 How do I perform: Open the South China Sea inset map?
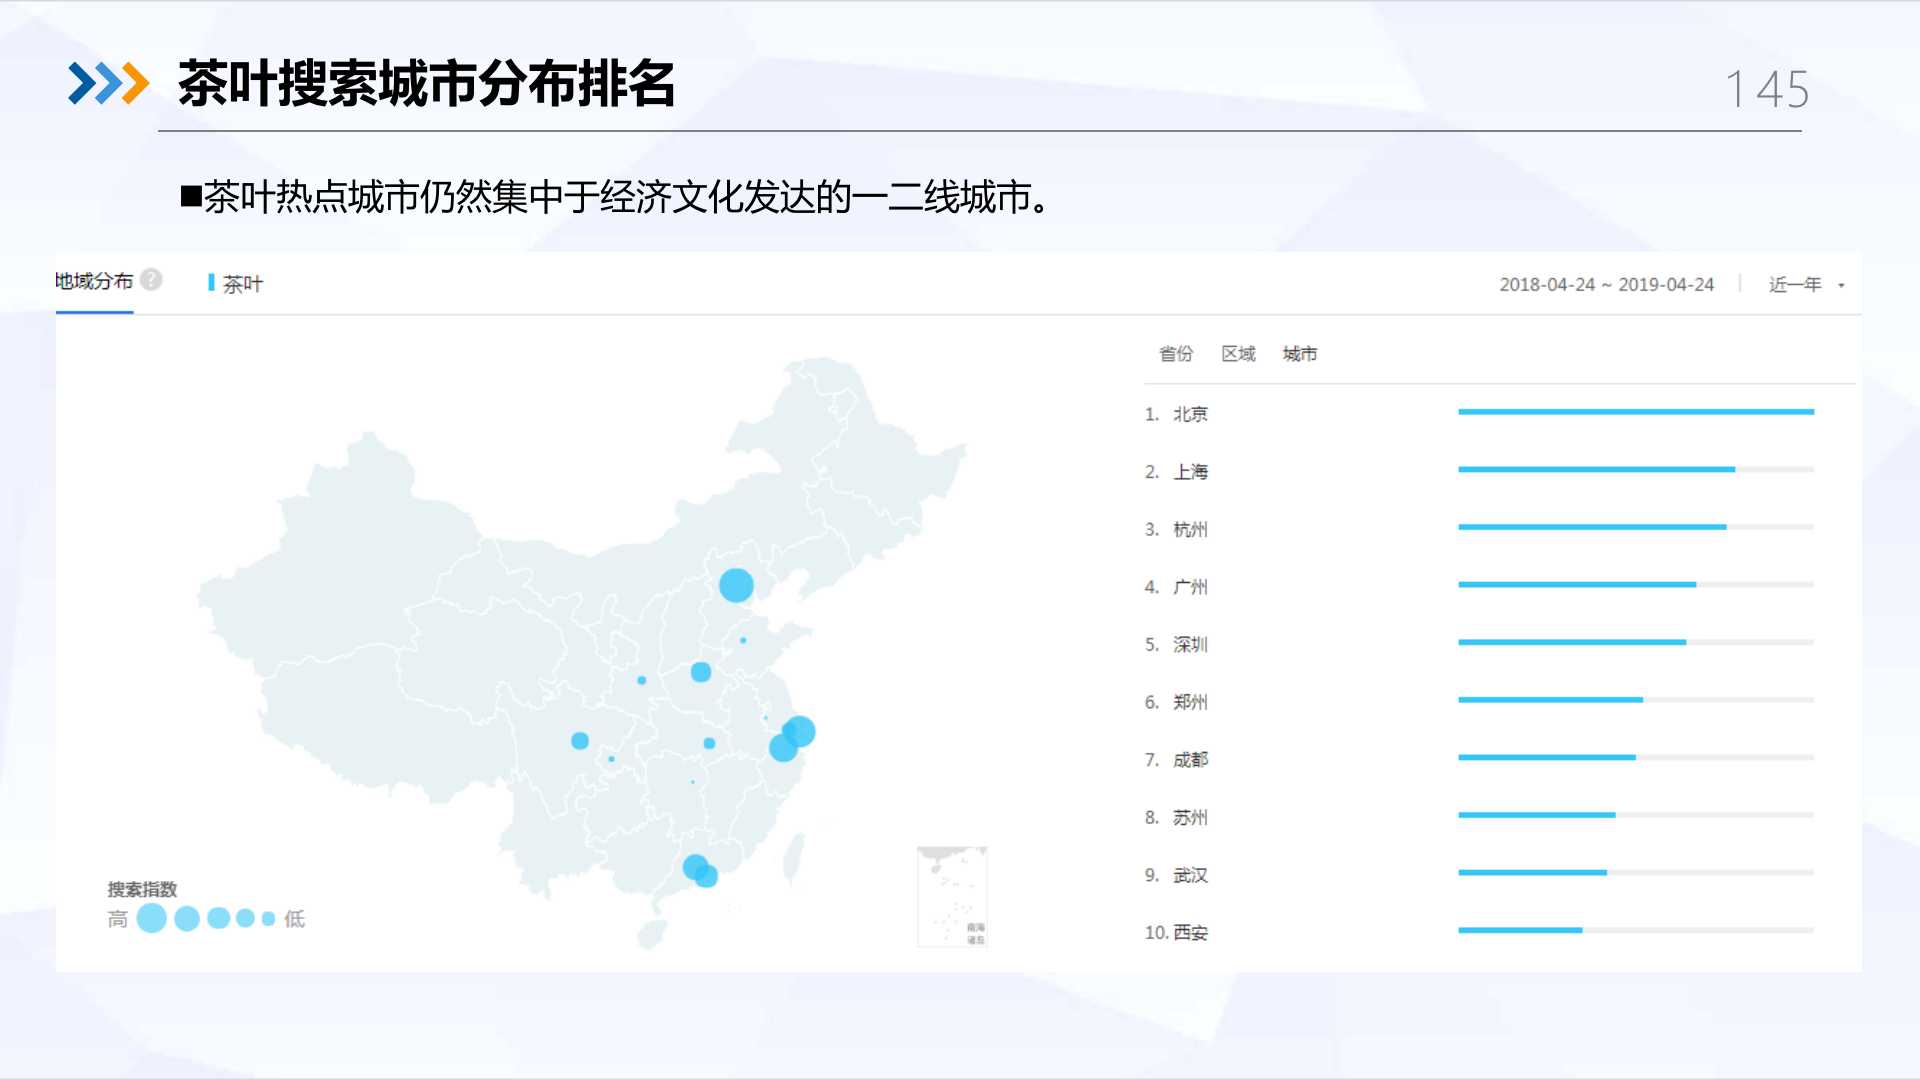coord(952,897)
